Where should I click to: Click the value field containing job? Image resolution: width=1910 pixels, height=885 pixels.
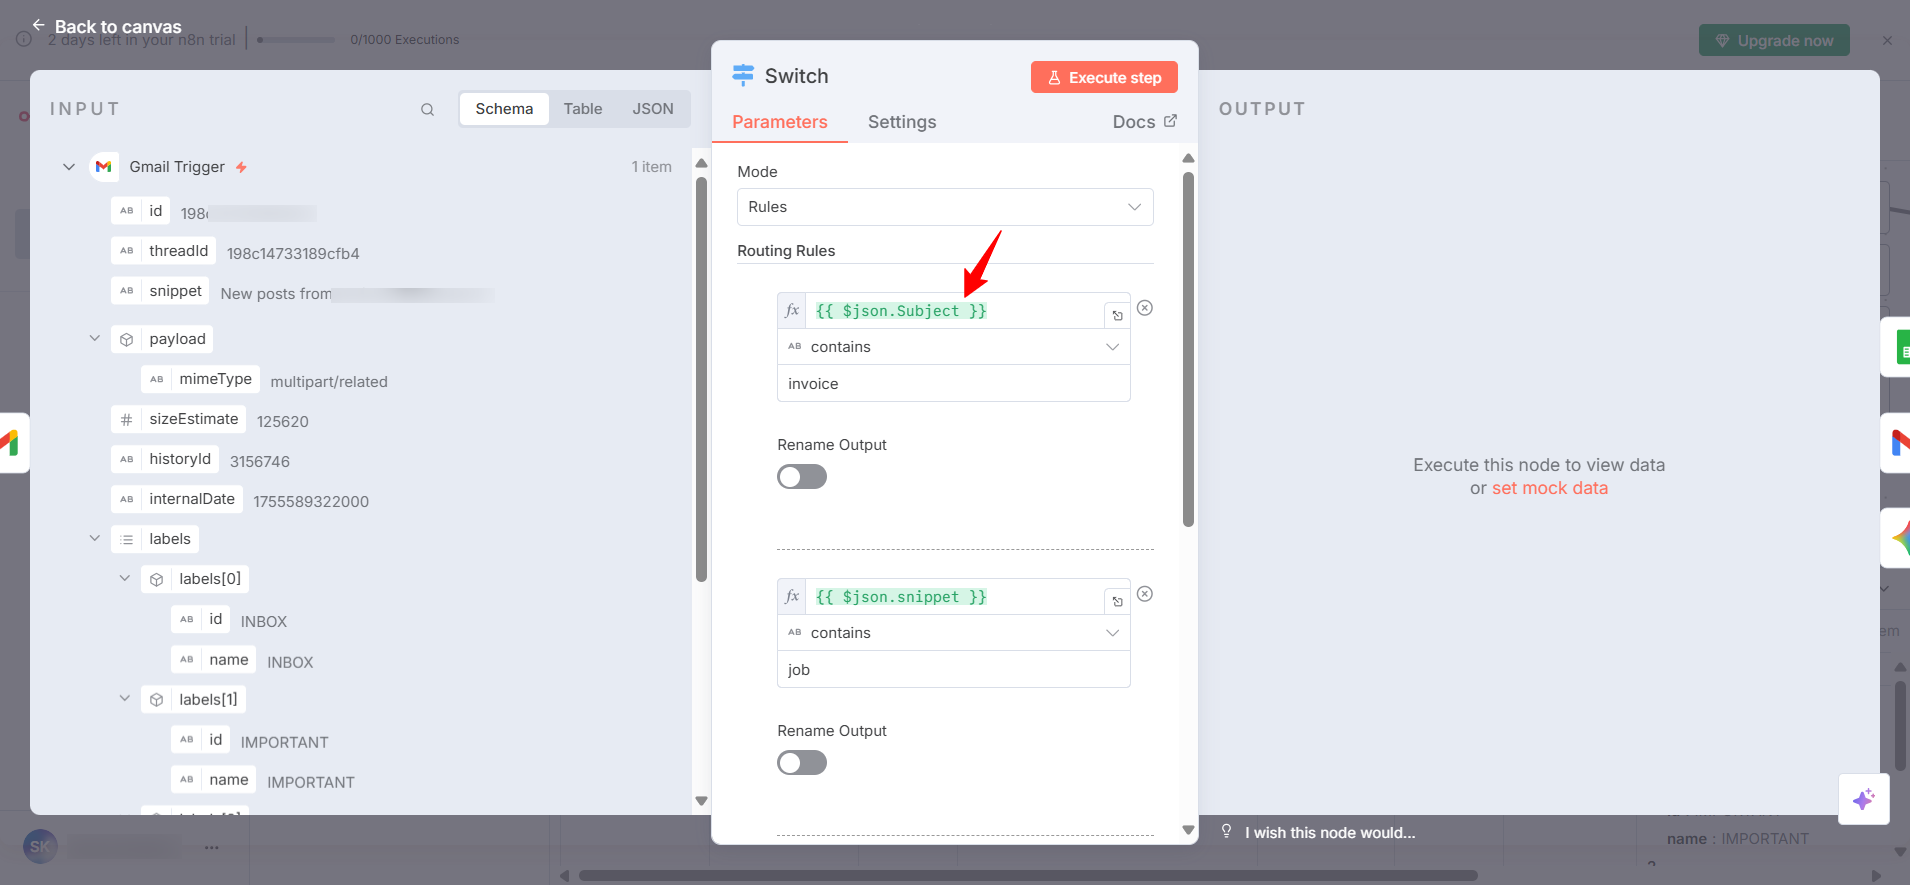(x=953, y=670)
